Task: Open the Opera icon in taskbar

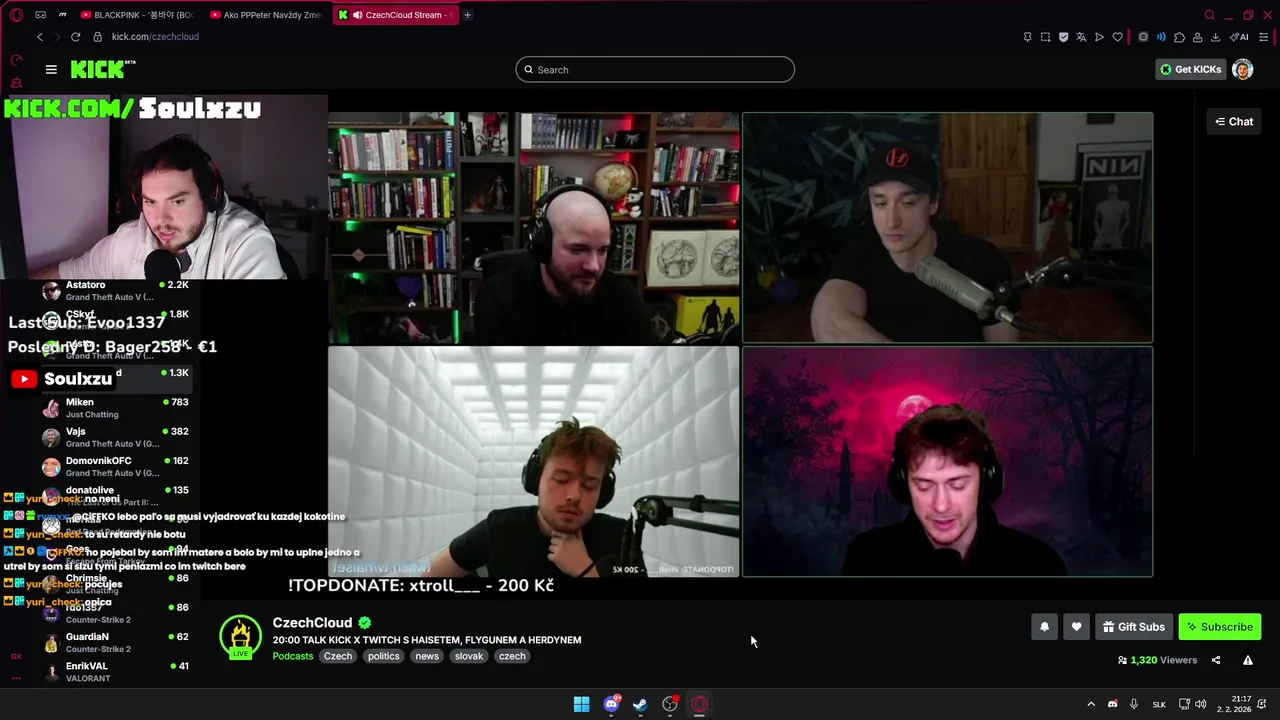Action: (699, 704)
